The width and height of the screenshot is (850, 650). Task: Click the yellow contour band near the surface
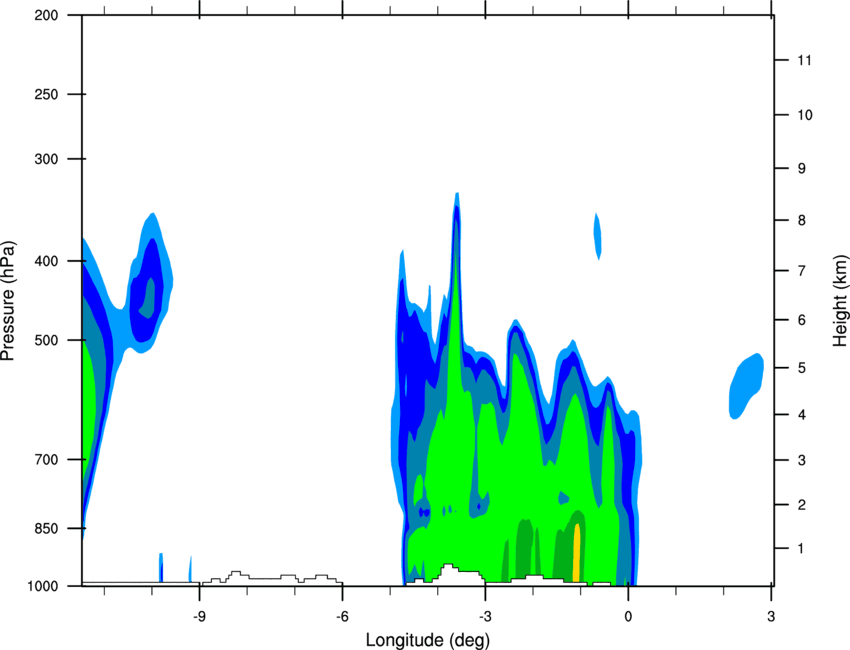(577, 550)
